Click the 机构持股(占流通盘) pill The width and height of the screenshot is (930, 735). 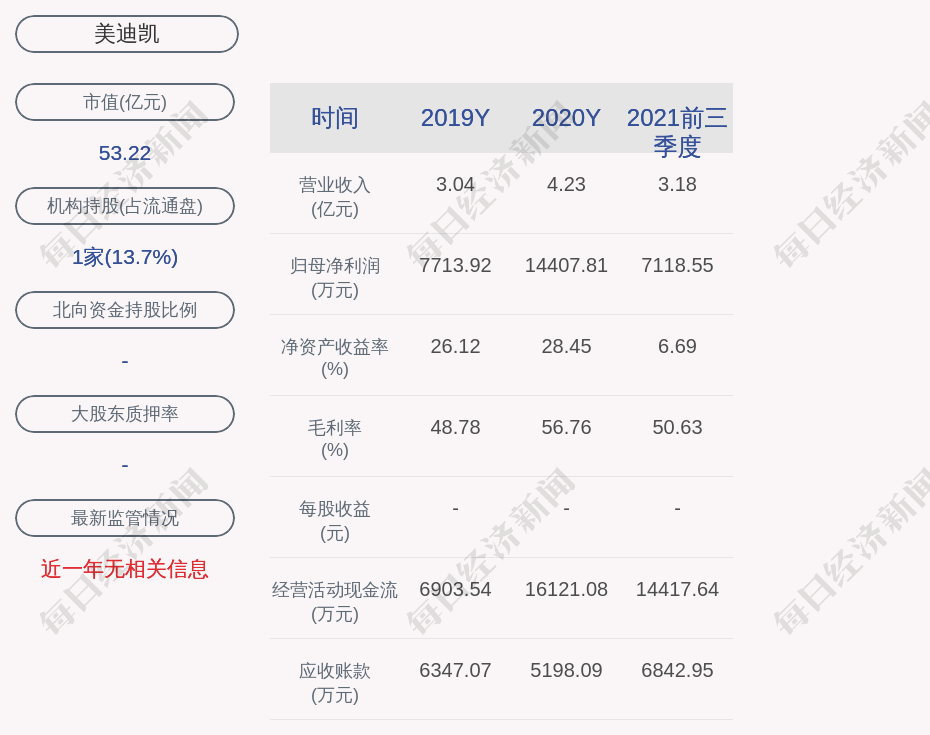pyautogui.click(x=125, y=206)
